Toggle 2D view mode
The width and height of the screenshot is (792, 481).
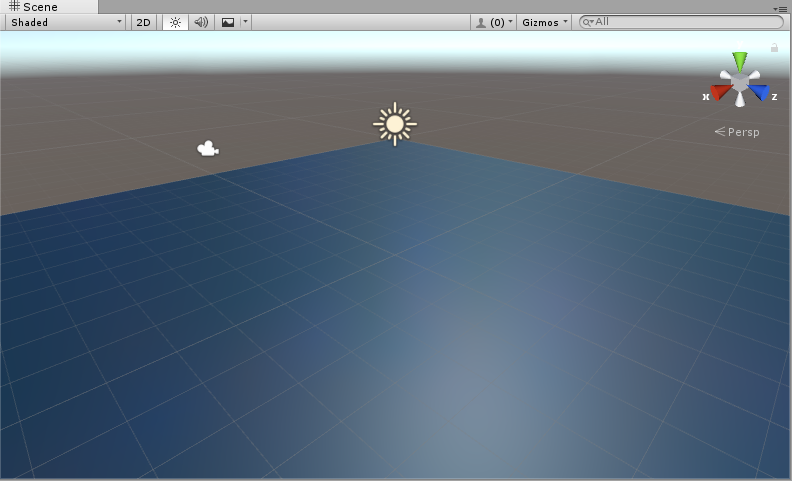coord(143,22)
